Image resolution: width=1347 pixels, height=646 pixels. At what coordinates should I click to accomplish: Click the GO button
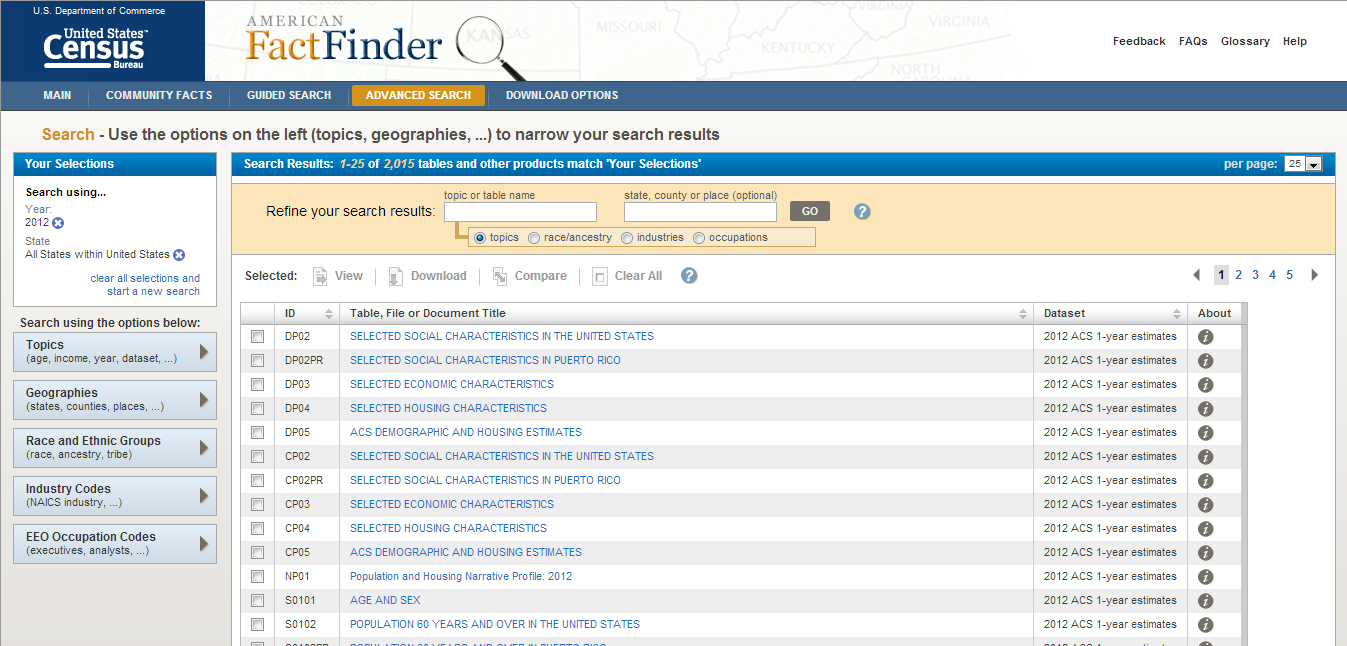[x=810, y=212]
